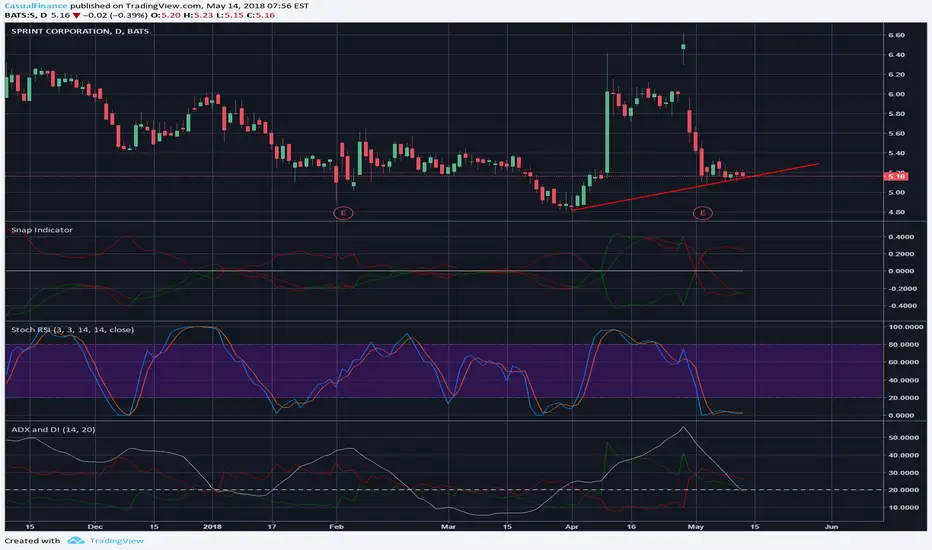Click the 0.4000 Snap Indicator axis value
Viewport: 932px width, 550px height.
[x=901, y=237]
